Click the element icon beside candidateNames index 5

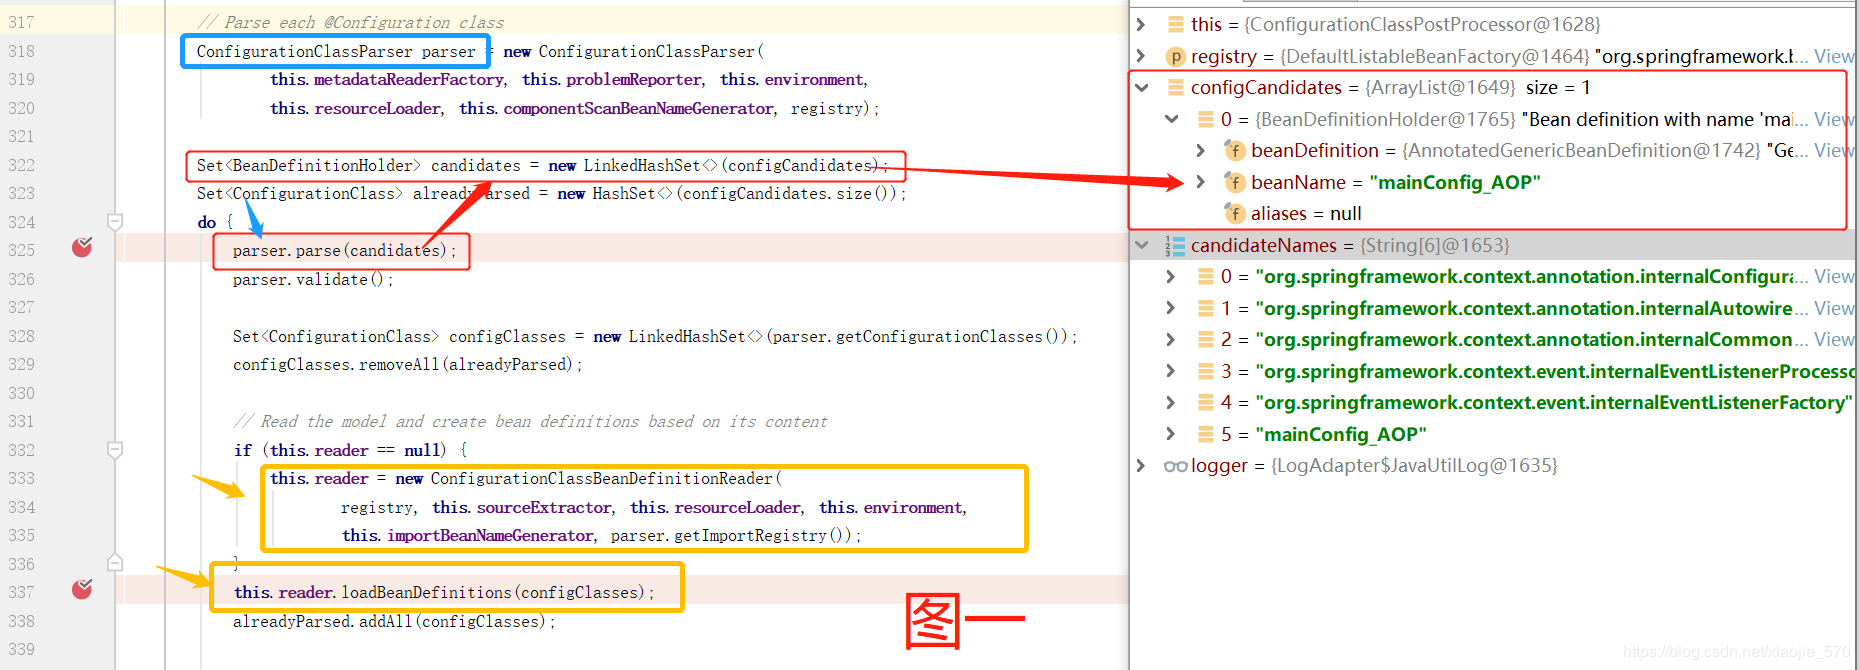[1206, 434]
